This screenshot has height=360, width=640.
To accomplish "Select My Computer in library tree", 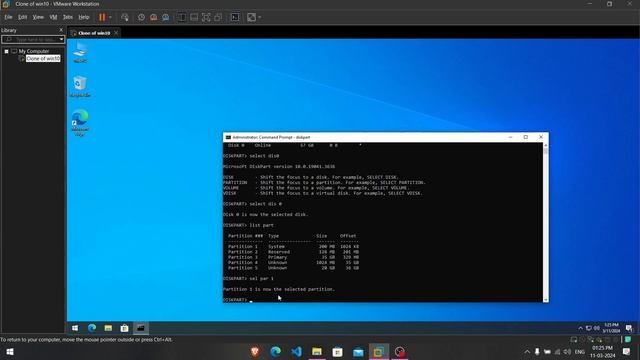I will pos(33,51).
